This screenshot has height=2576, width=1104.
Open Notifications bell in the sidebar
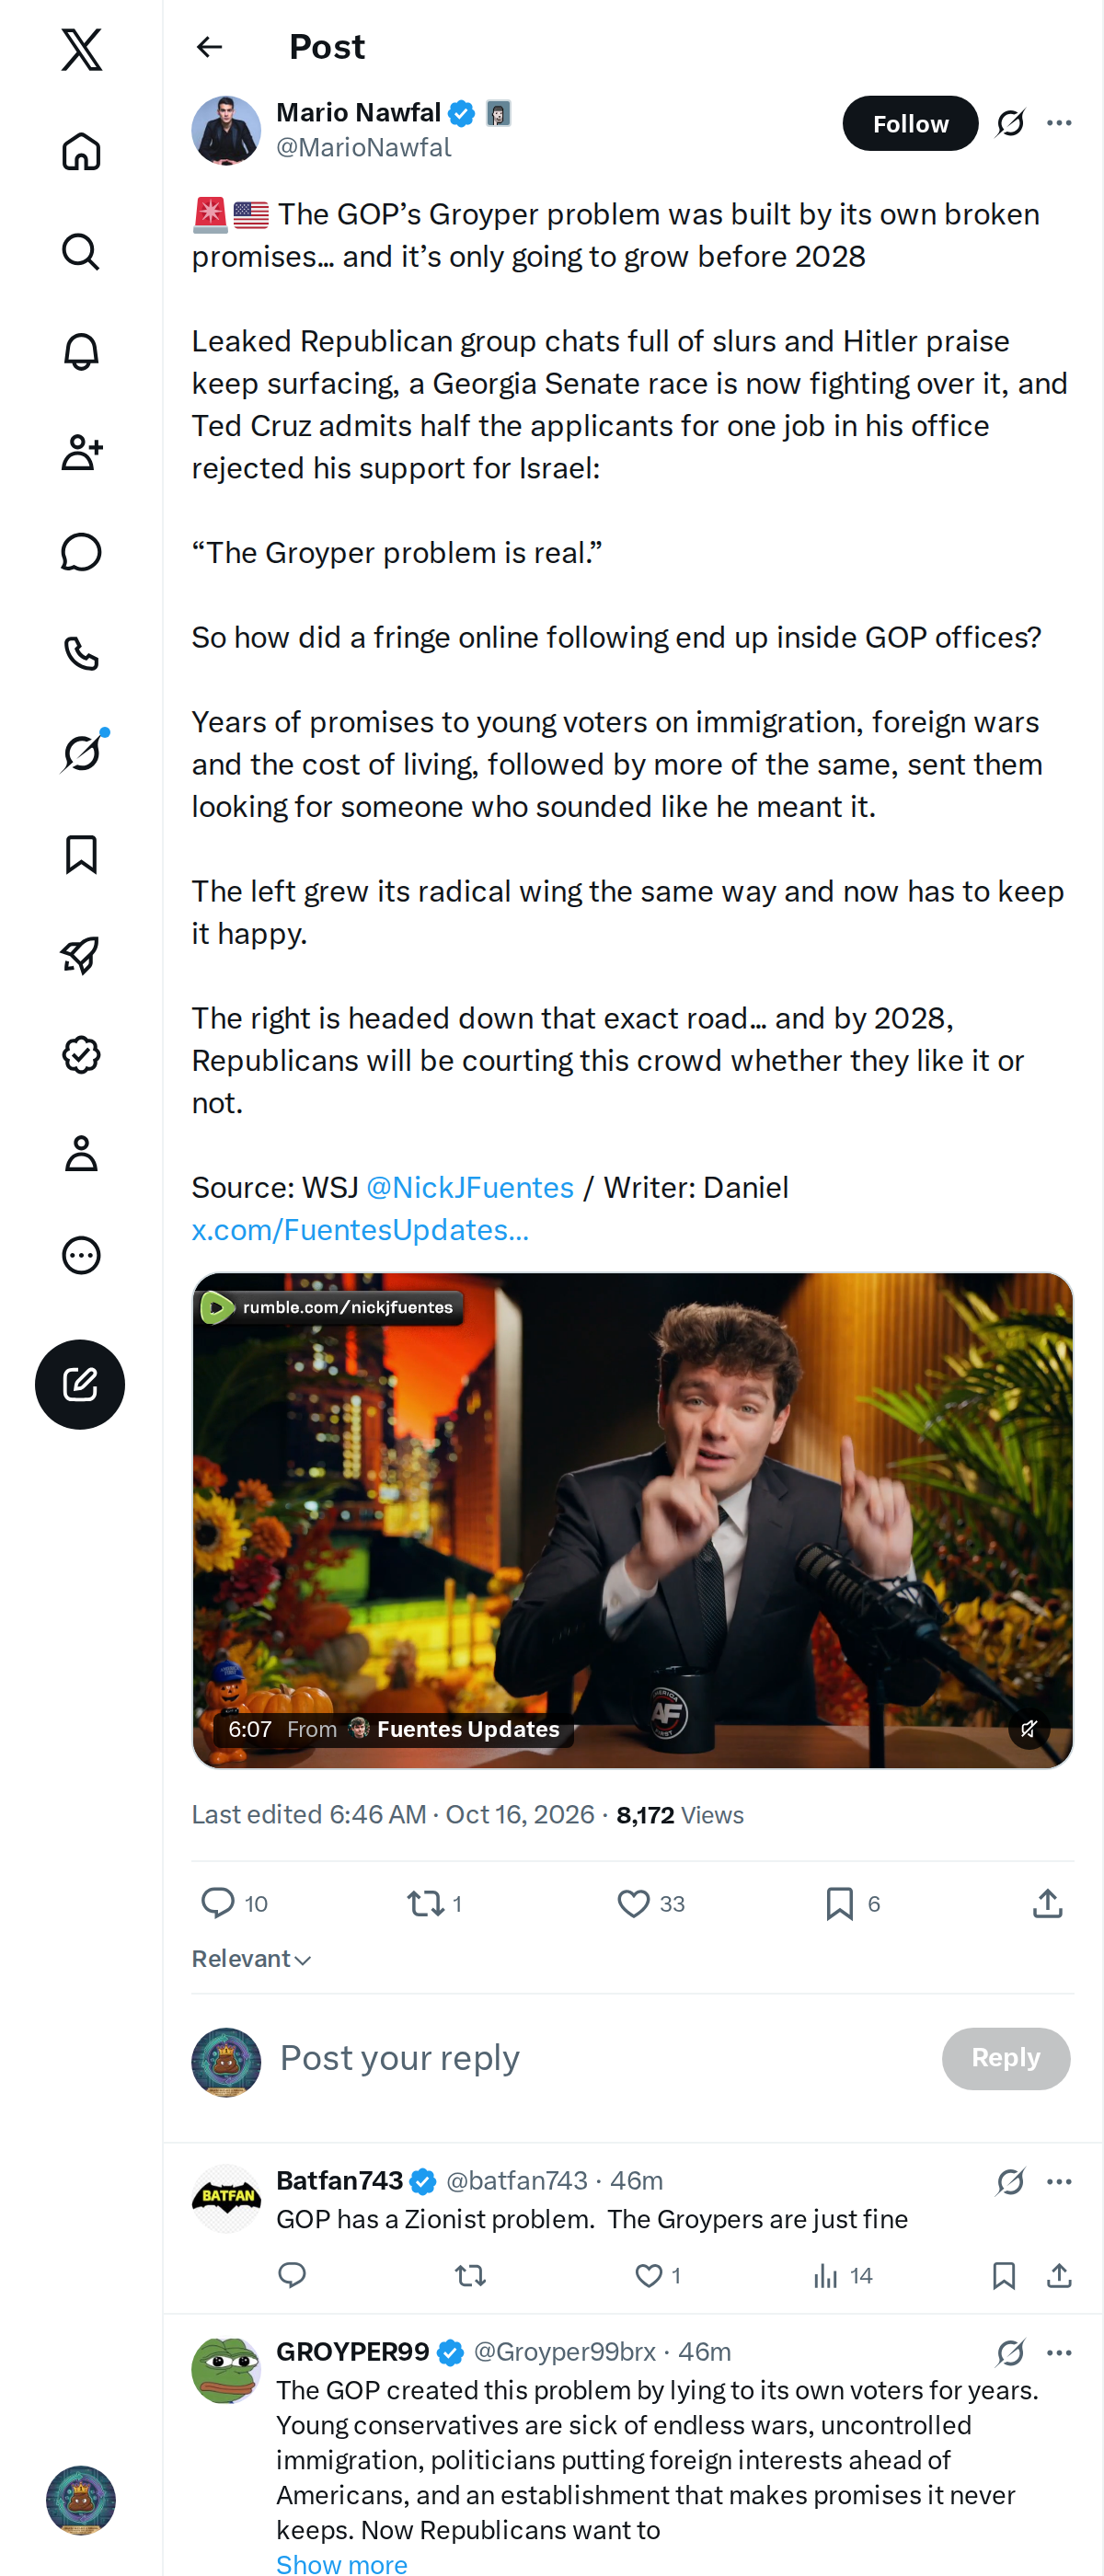81,352
